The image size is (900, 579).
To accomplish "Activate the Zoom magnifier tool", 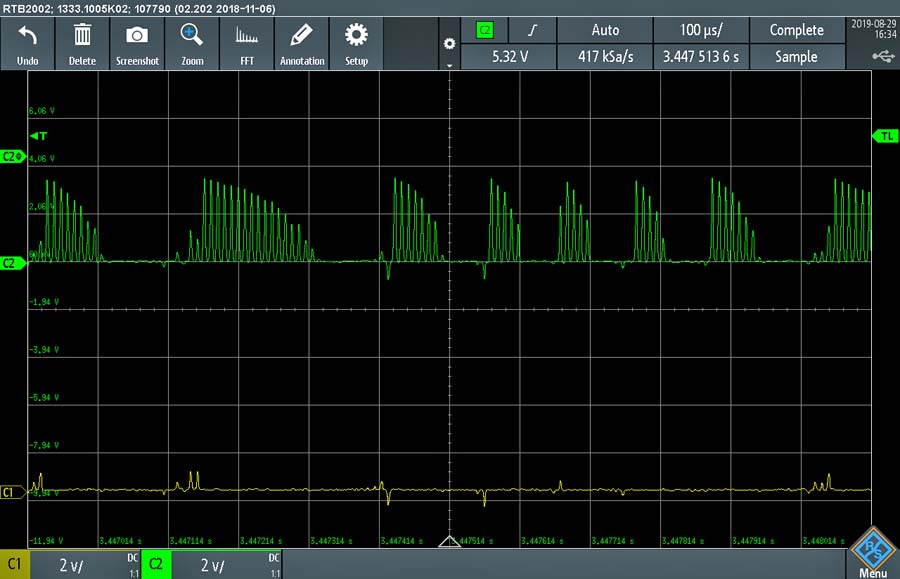I will tap(192, 35).
